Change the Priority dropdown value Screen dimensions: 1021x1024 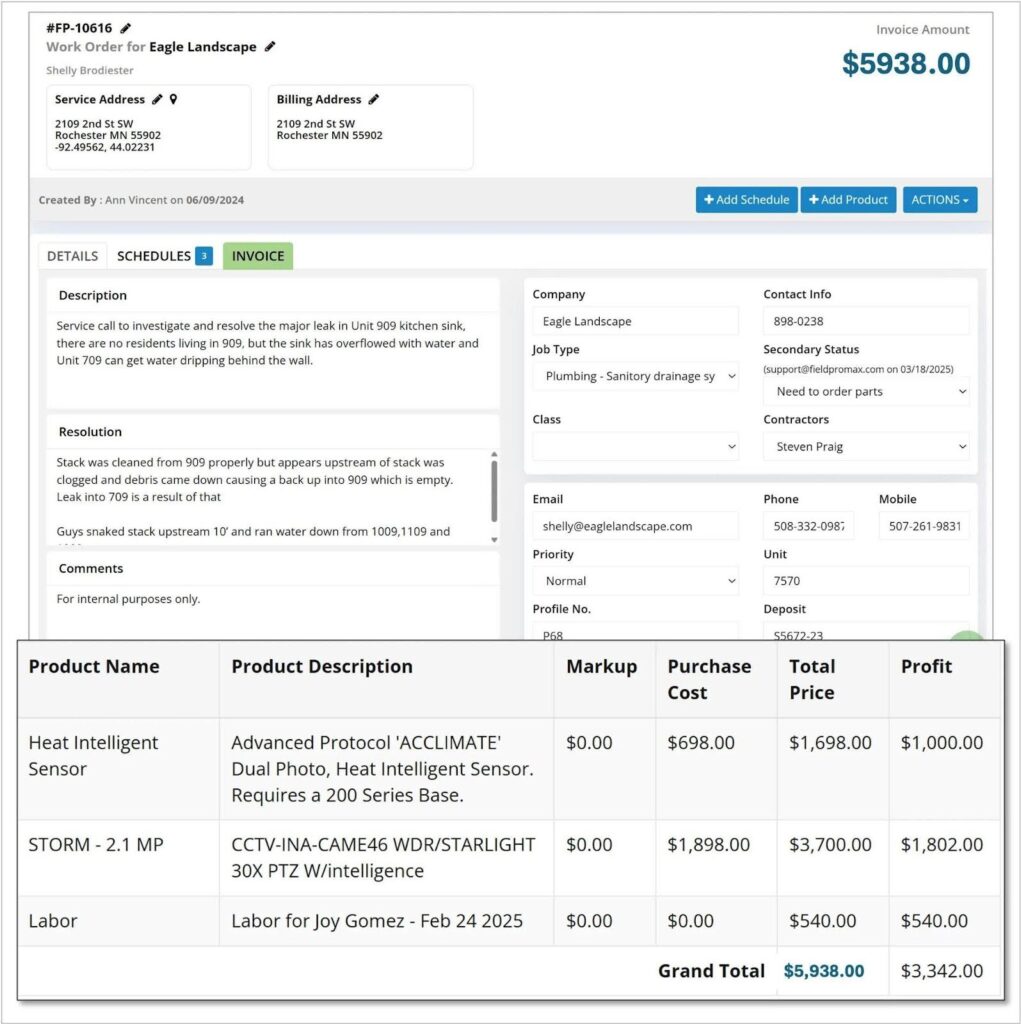tap(636, 581)
